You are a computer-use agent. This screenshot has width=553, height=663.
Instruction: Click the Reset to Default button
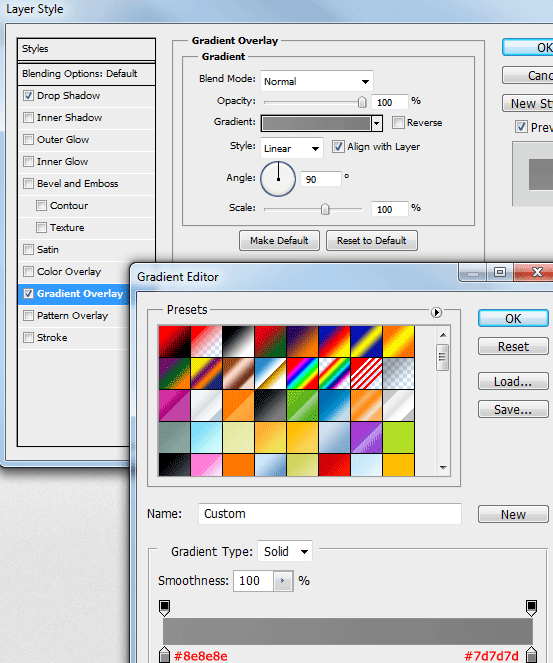click(372, 241)
